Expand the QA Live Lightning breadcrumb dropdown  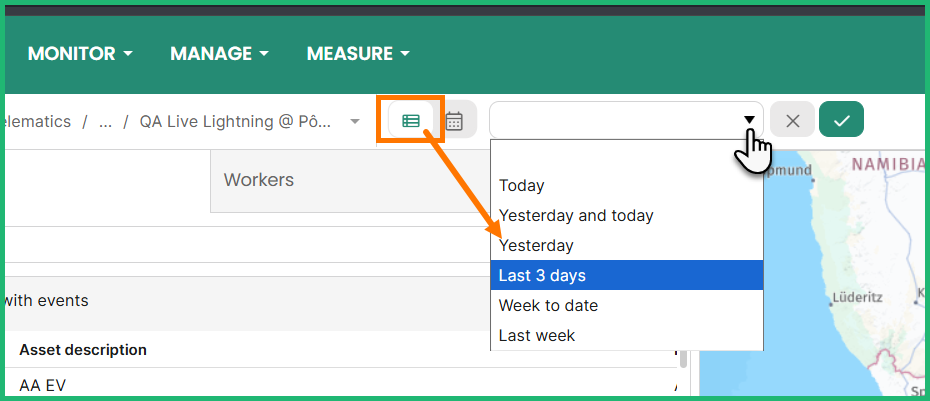[x=354, y=122]
